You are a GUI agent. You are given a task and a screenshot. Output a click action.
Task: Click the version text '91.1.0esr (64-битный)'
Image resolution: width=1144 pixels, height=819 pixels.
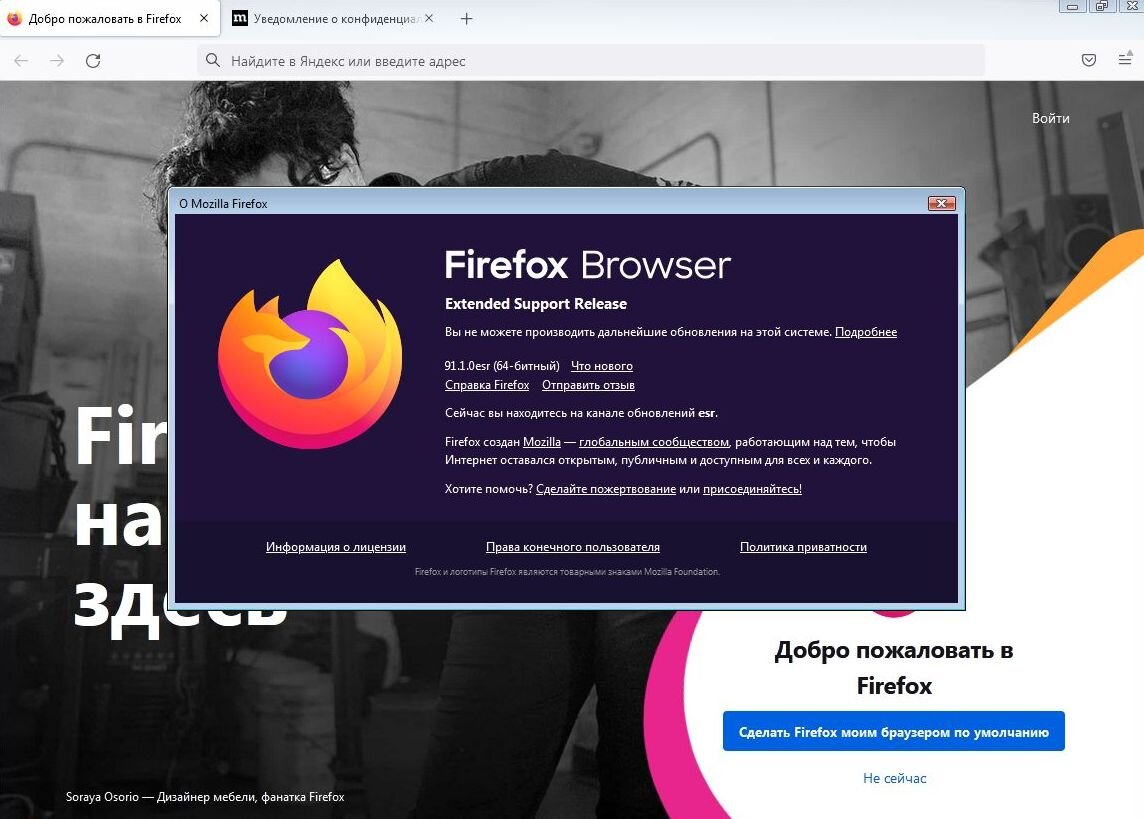pos(502,366)
